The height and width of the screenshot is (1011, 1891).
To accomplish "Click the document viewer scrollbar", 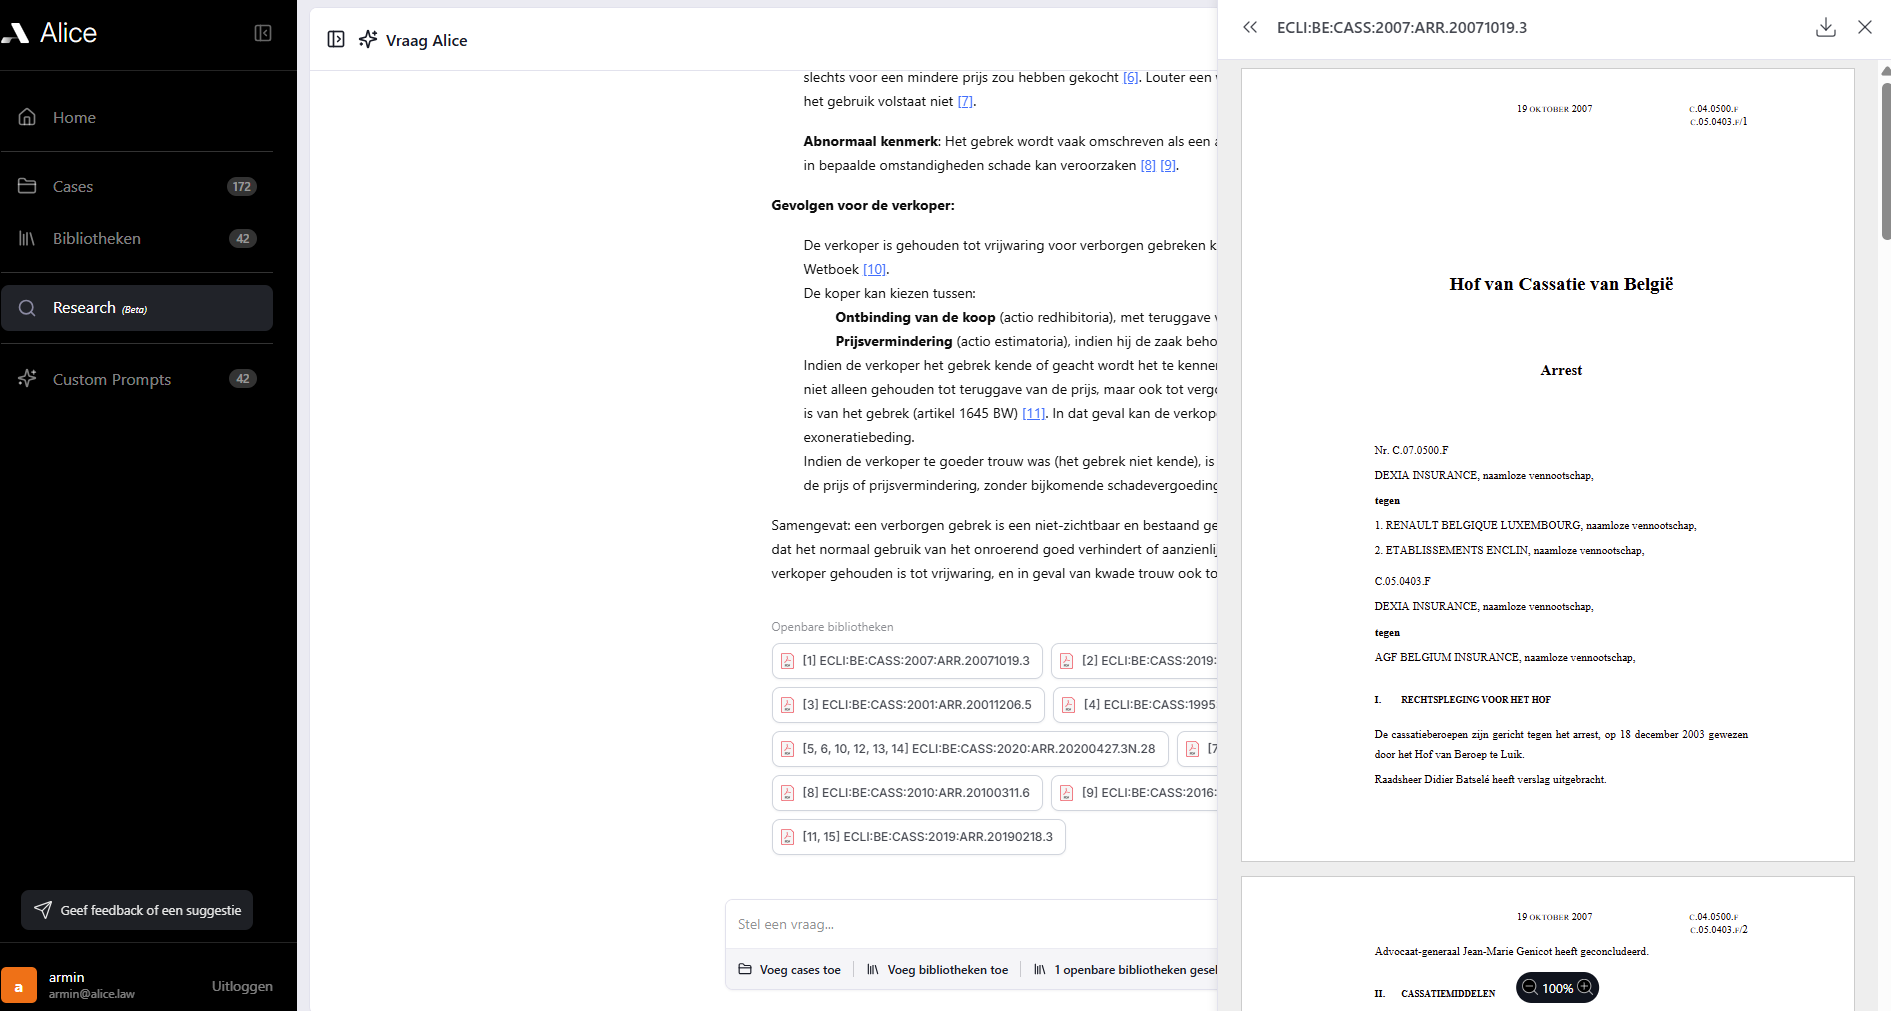I will (x=1886, y=160).
